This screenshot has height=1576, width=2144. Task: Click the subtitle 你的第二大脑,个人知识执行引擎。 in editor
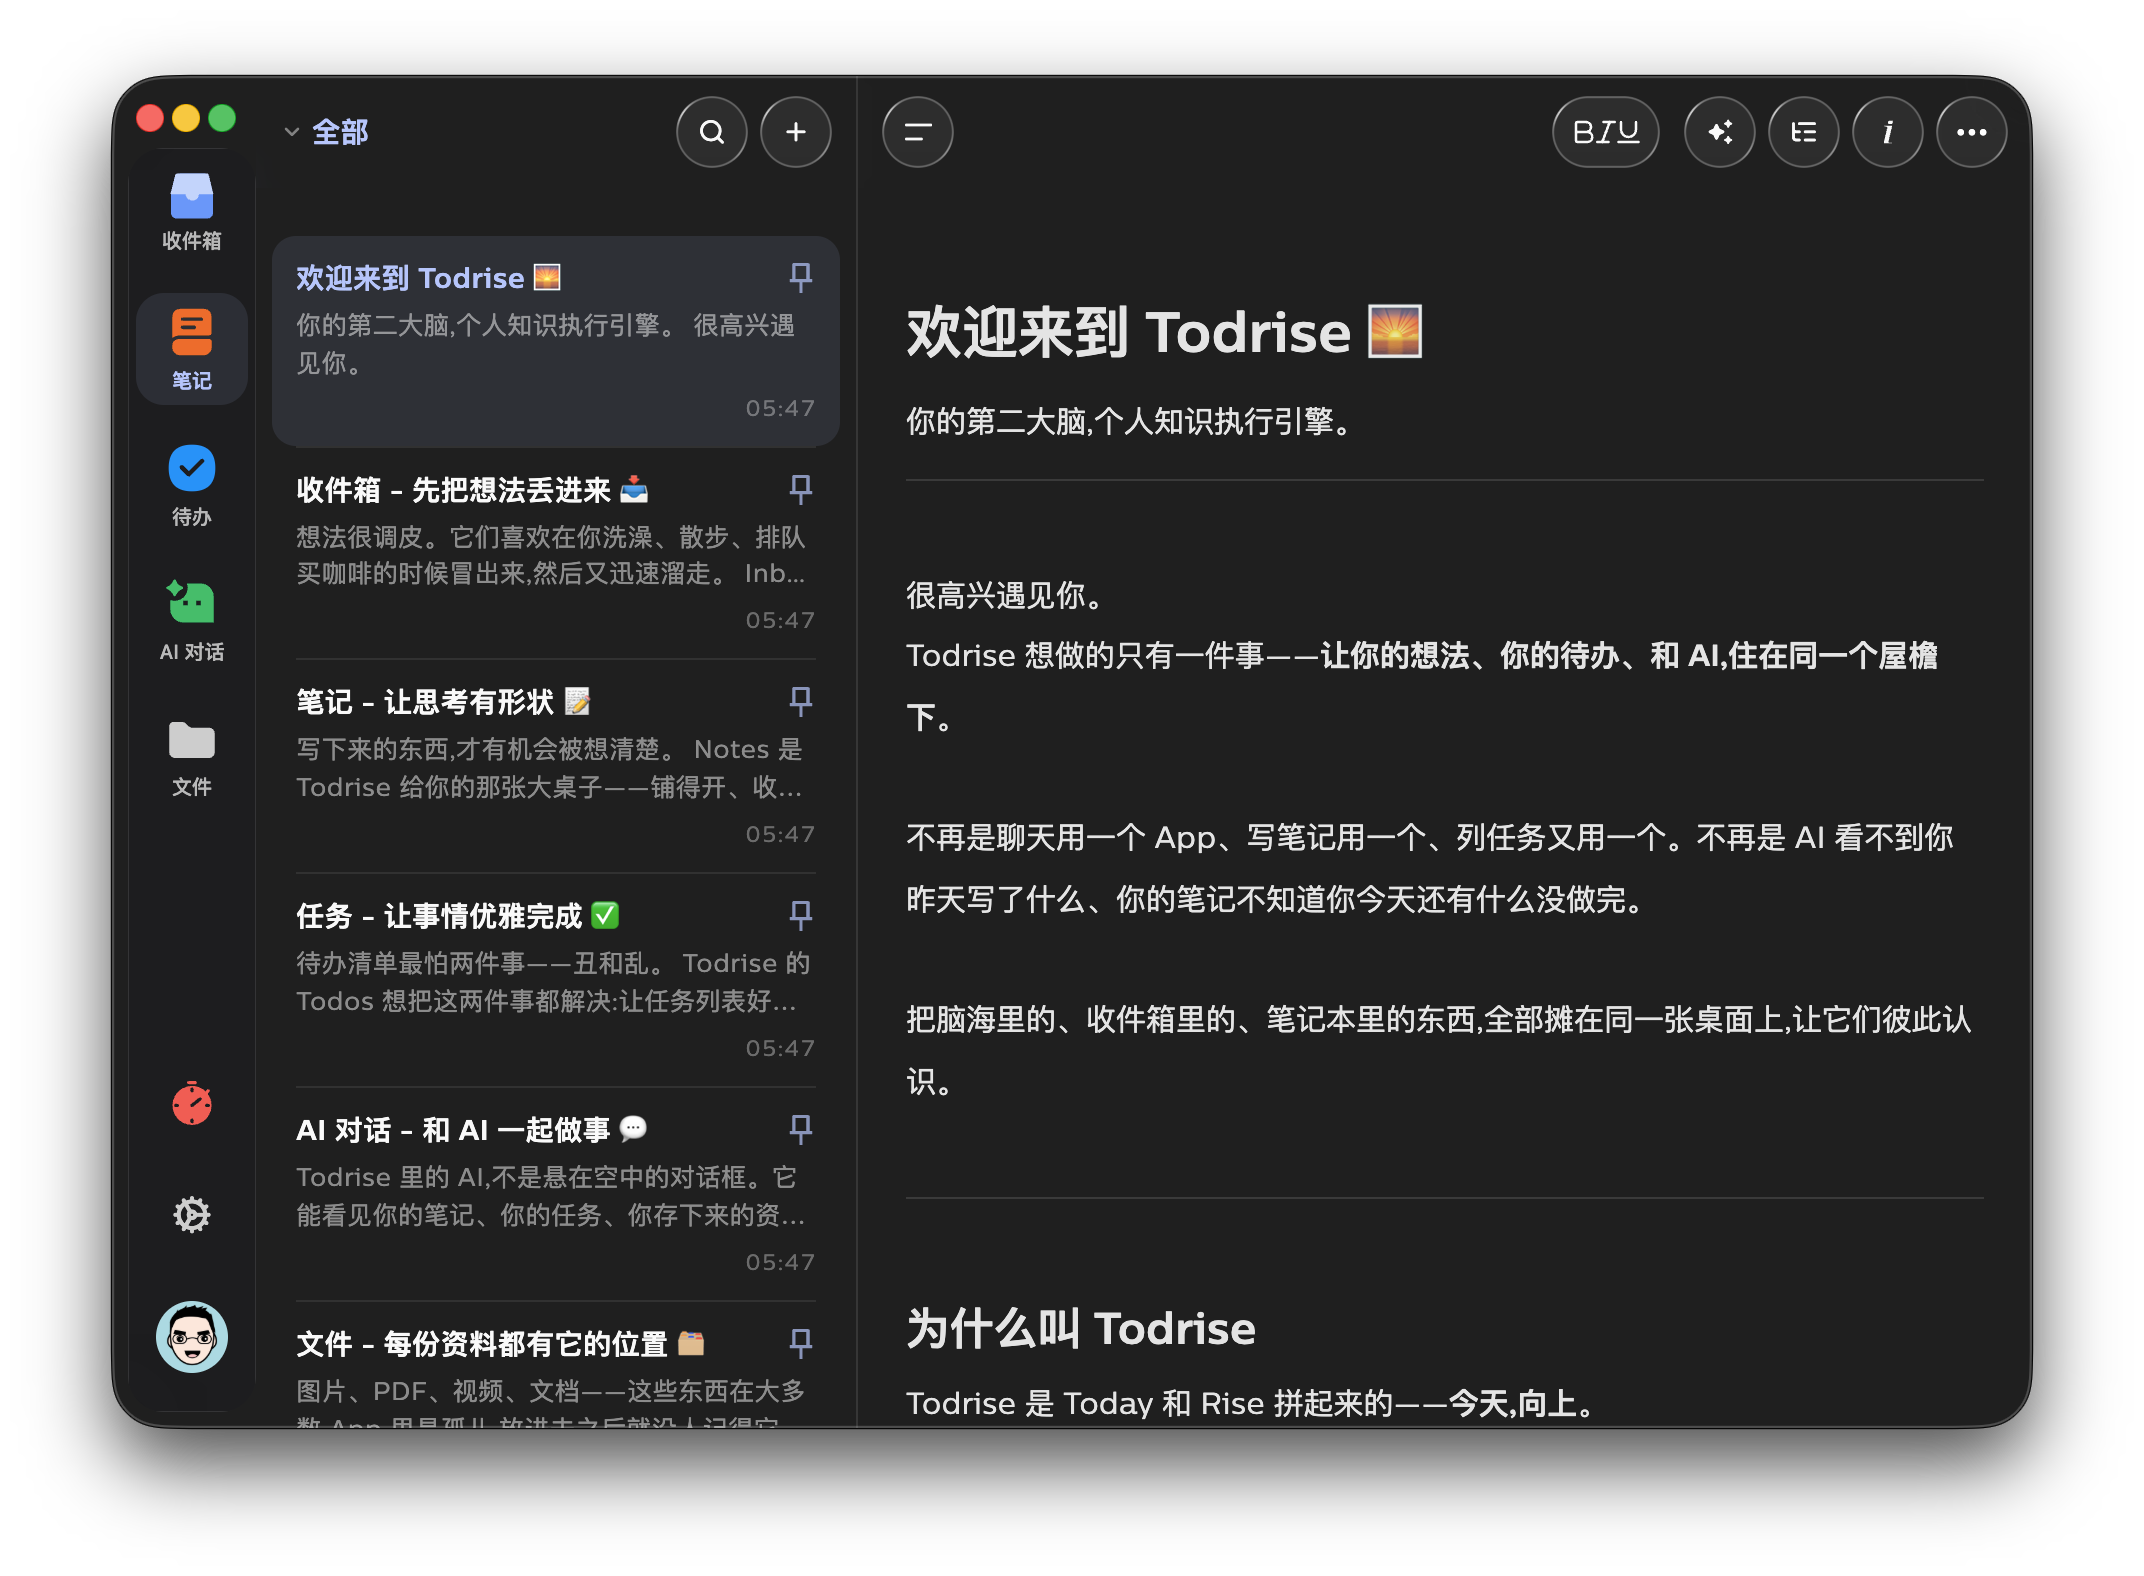coord(1129,421)
